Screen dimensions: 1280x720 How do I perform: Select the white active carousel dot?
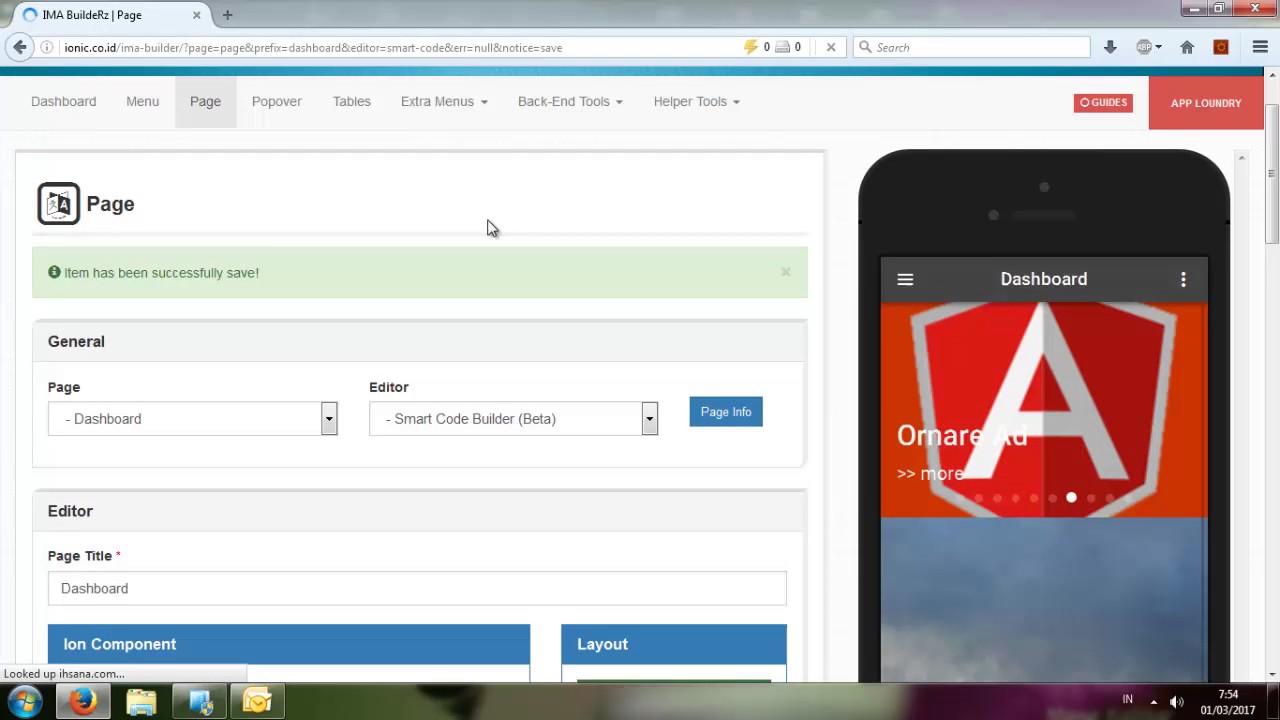(x=1071, y=497)
